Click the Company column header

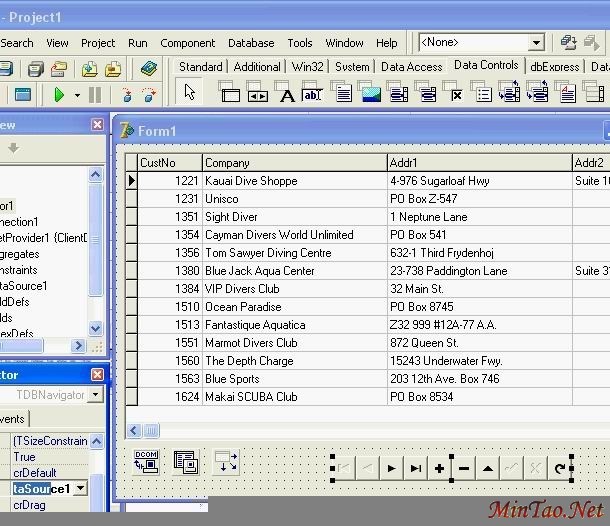(294, 162)
